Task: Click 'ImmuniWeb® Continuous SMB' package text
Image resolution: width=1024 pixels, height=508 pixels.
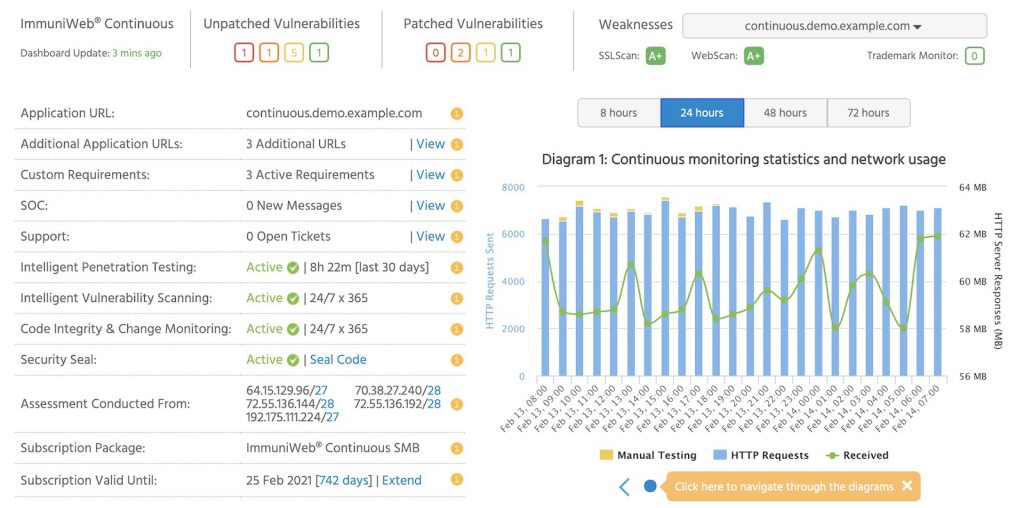Action: click(333, 449)
